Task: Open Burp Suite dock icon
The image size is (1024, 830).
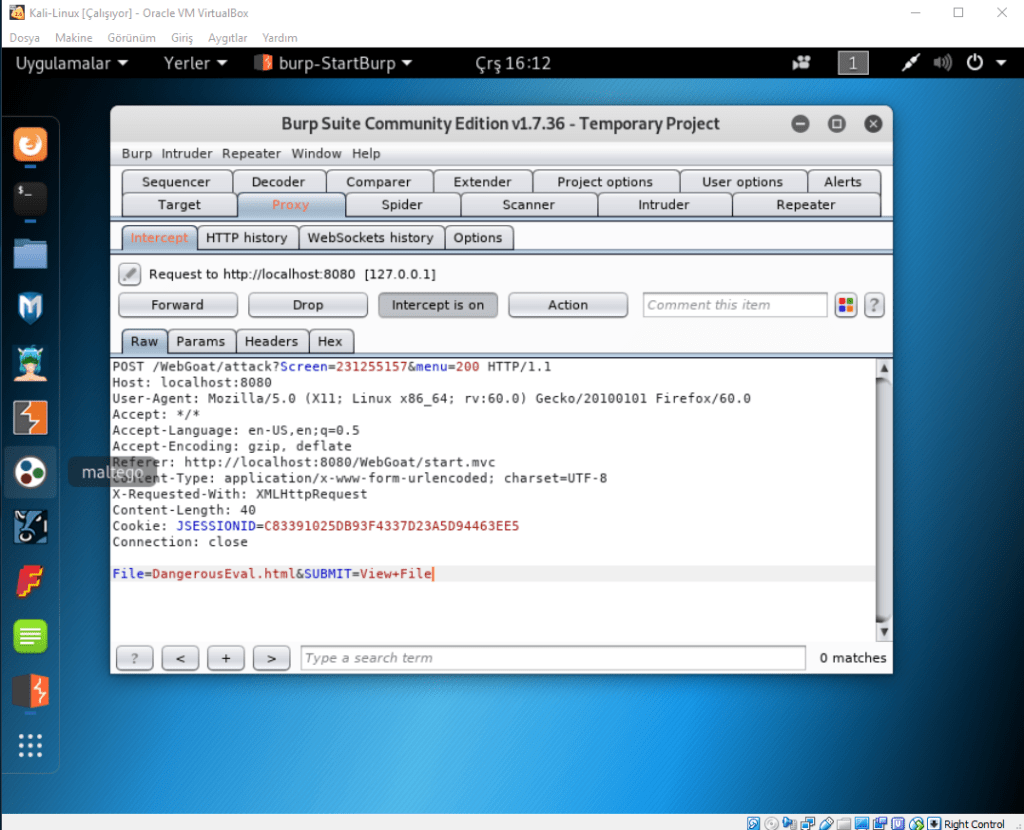Action: (30, 417)
